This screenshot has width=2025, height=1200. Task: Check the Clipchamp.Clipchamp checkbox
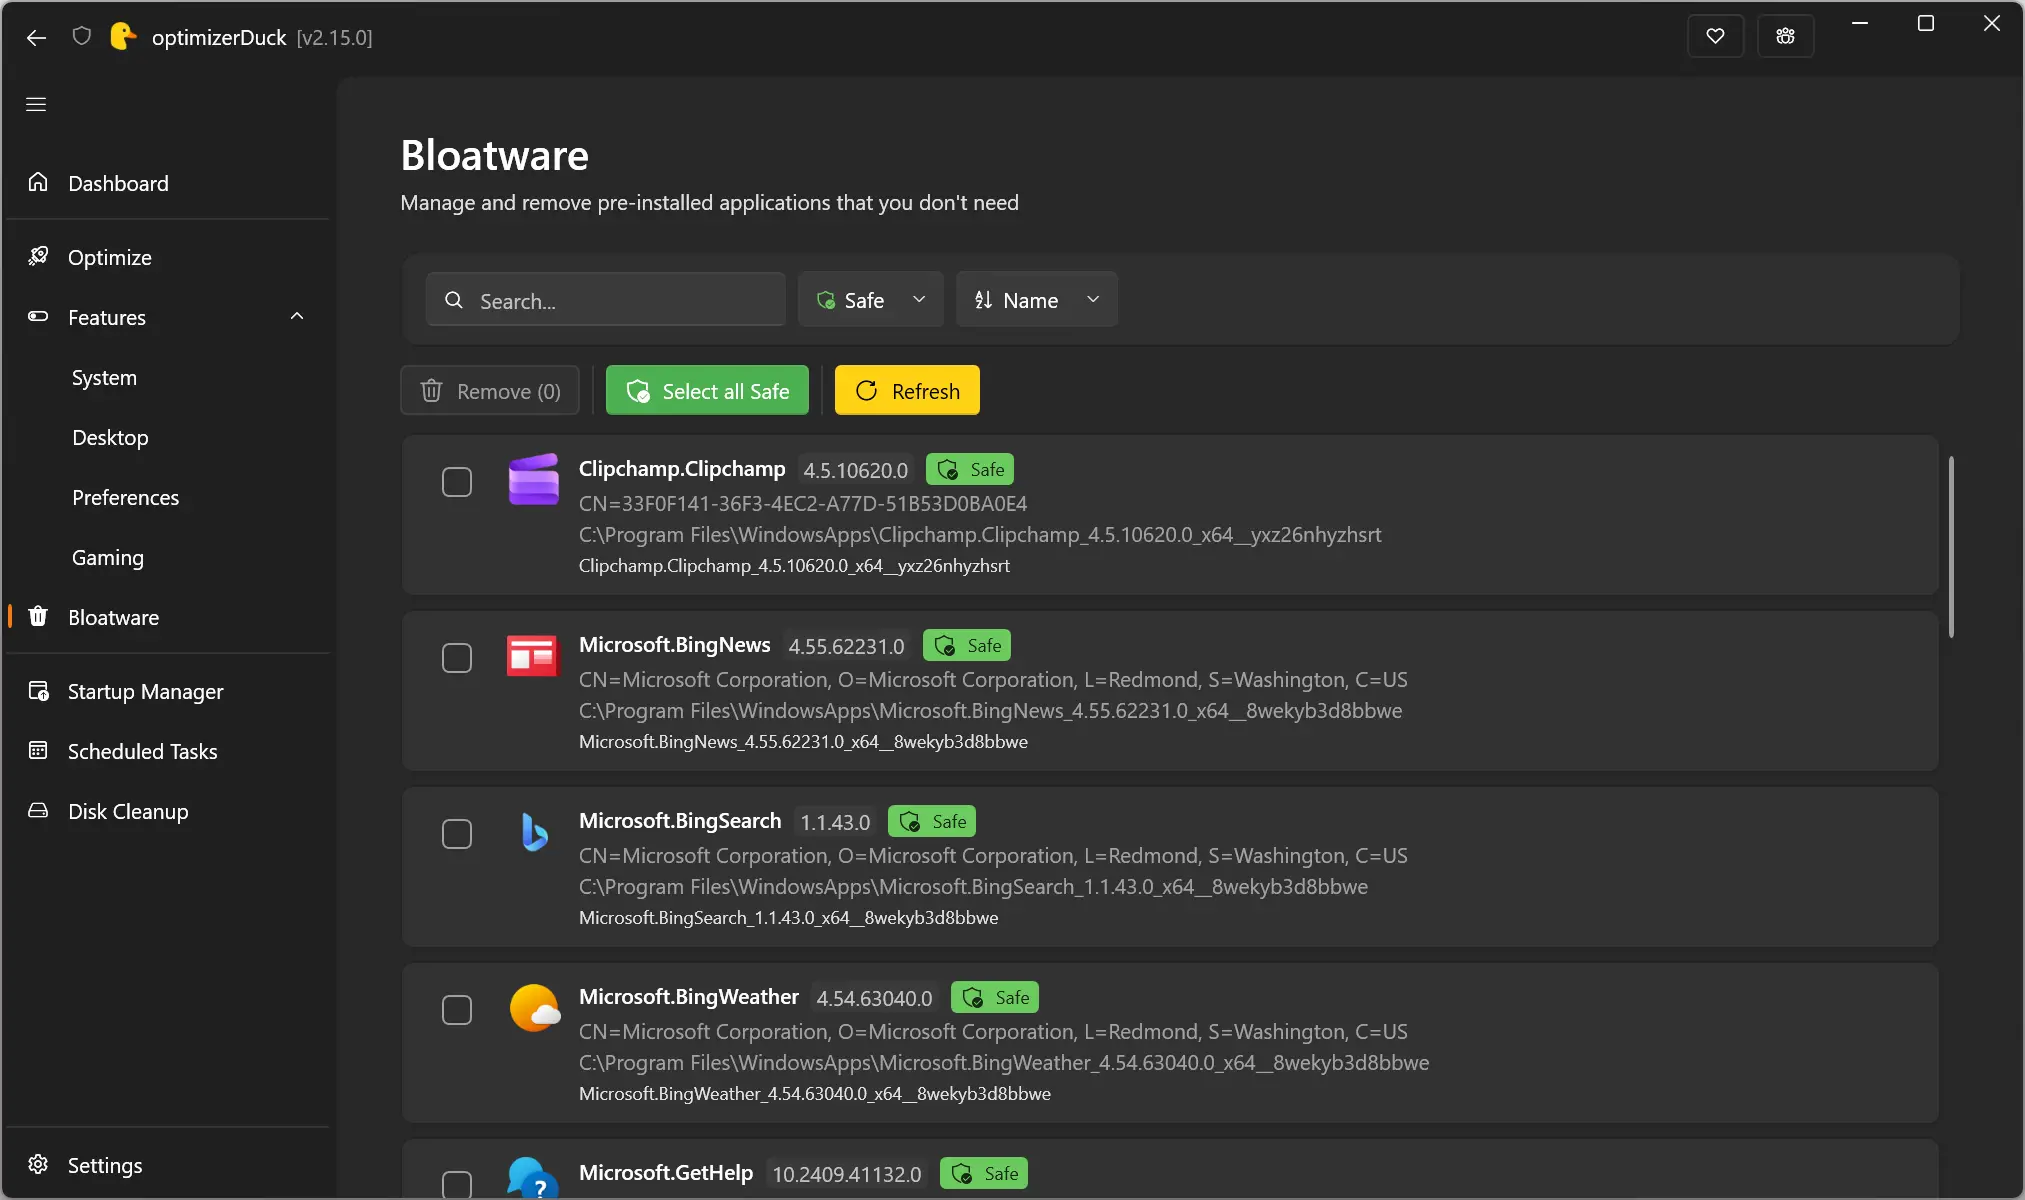click(457, 482)
